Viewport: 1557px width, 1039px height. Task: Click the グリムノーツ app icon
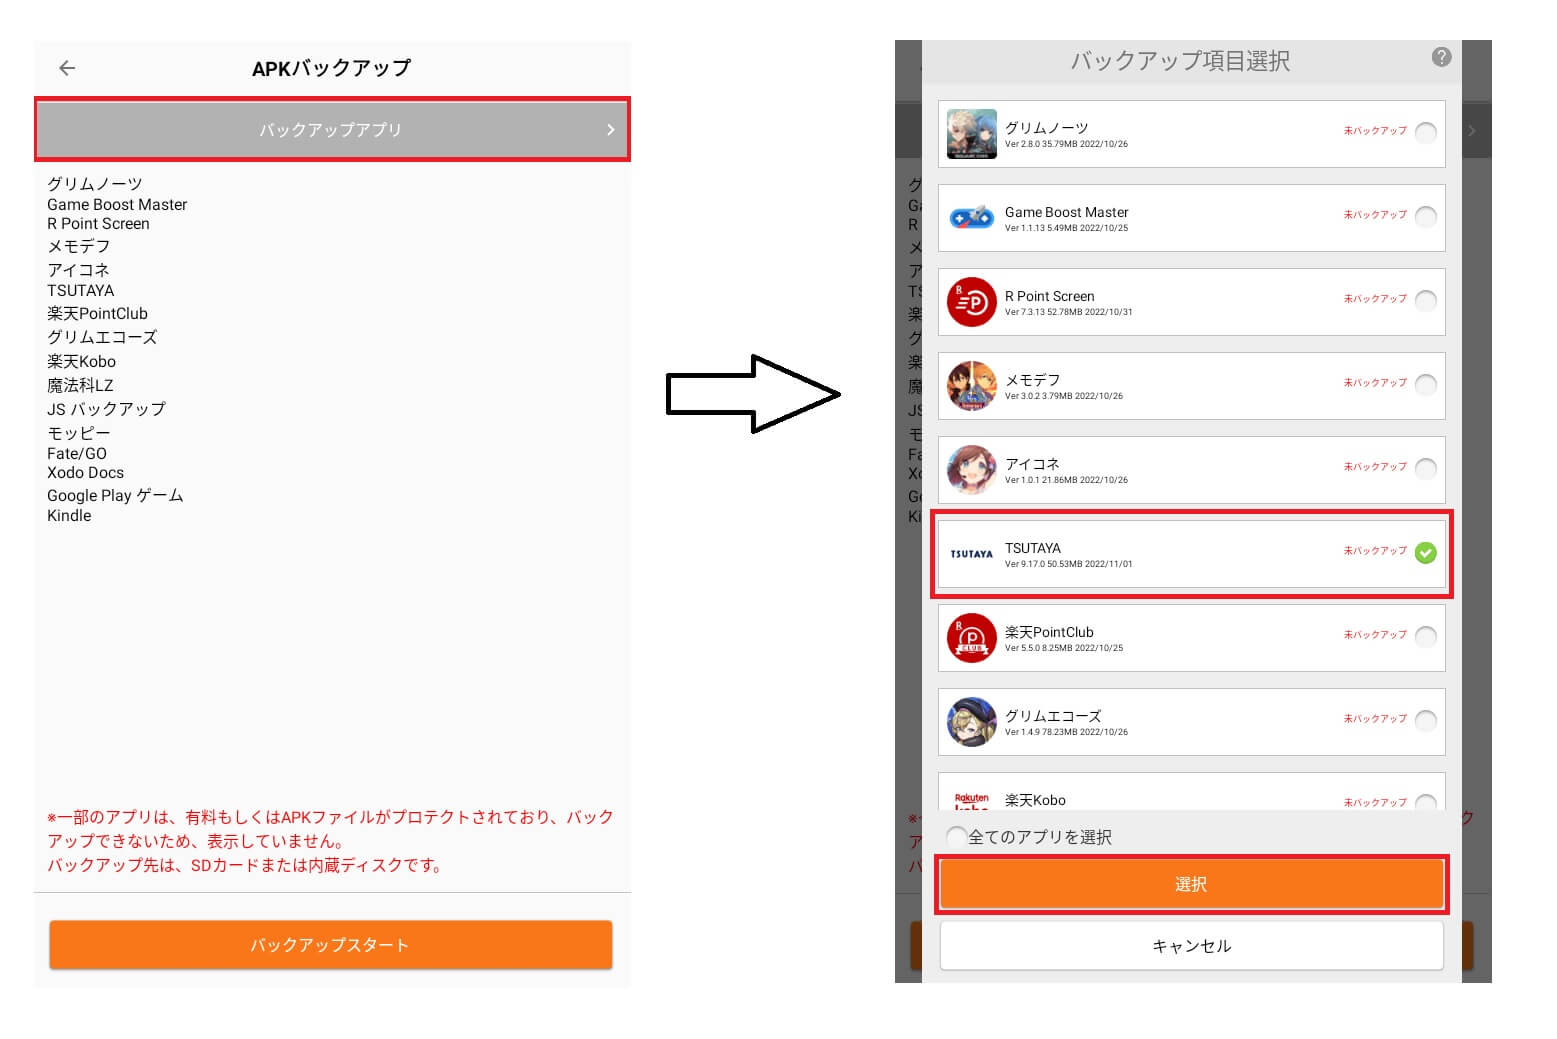tap(971, 134)
